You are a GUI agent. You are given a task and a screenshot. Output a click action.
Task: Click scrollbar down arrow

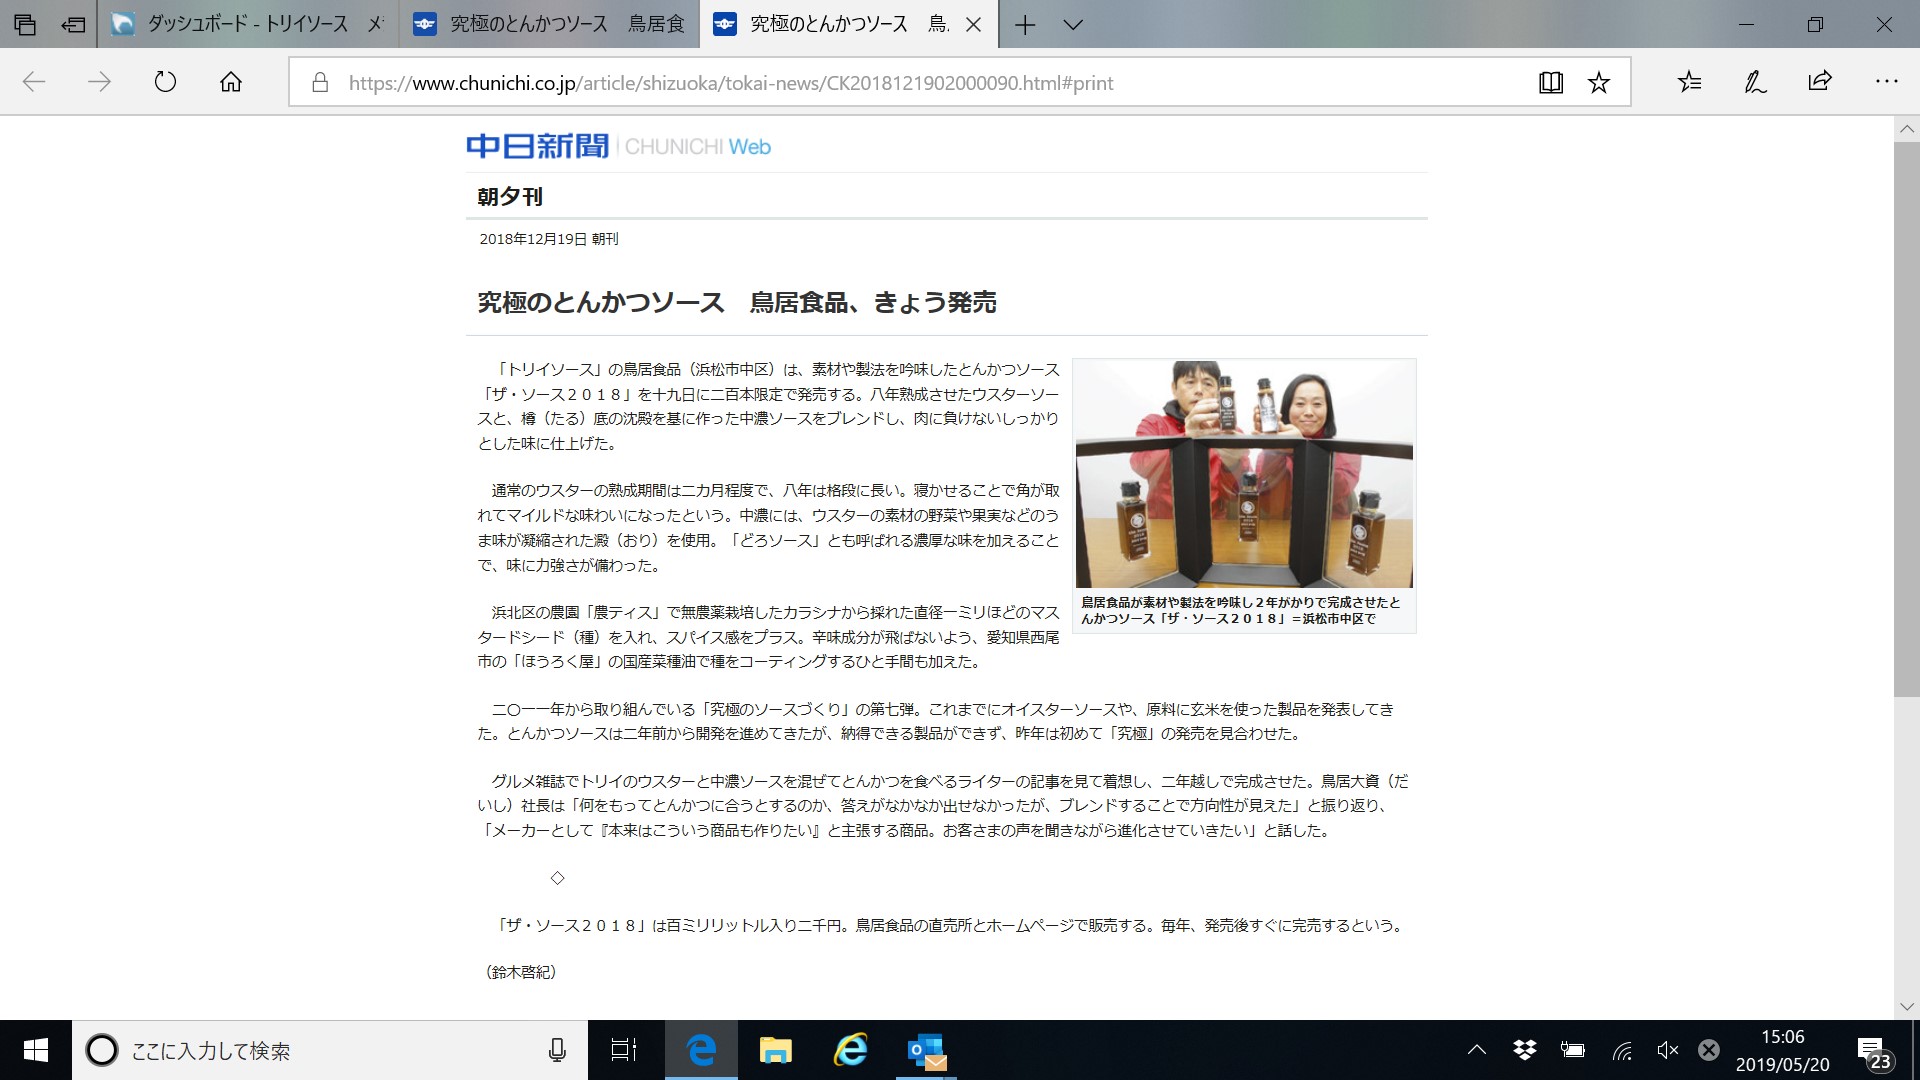(1906, 1006)
